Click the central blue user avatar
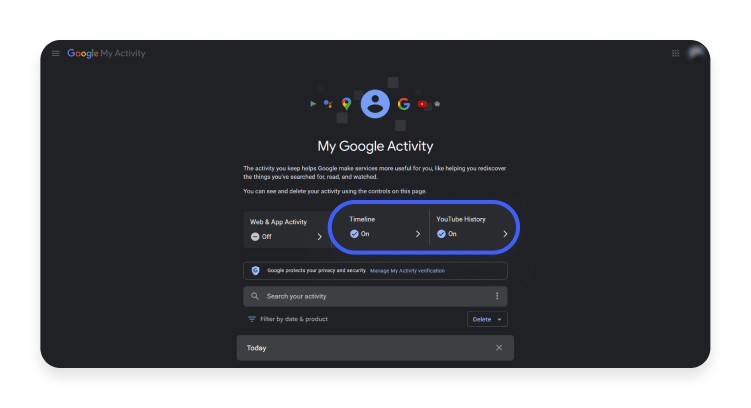 [x=375, y=104]
